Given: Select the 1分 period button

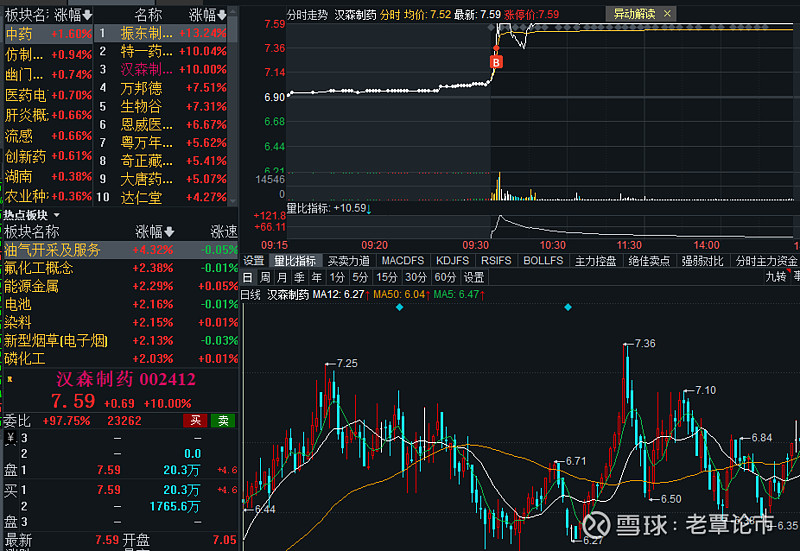Looking at the screenshot, I should click(x=337, y=278).
